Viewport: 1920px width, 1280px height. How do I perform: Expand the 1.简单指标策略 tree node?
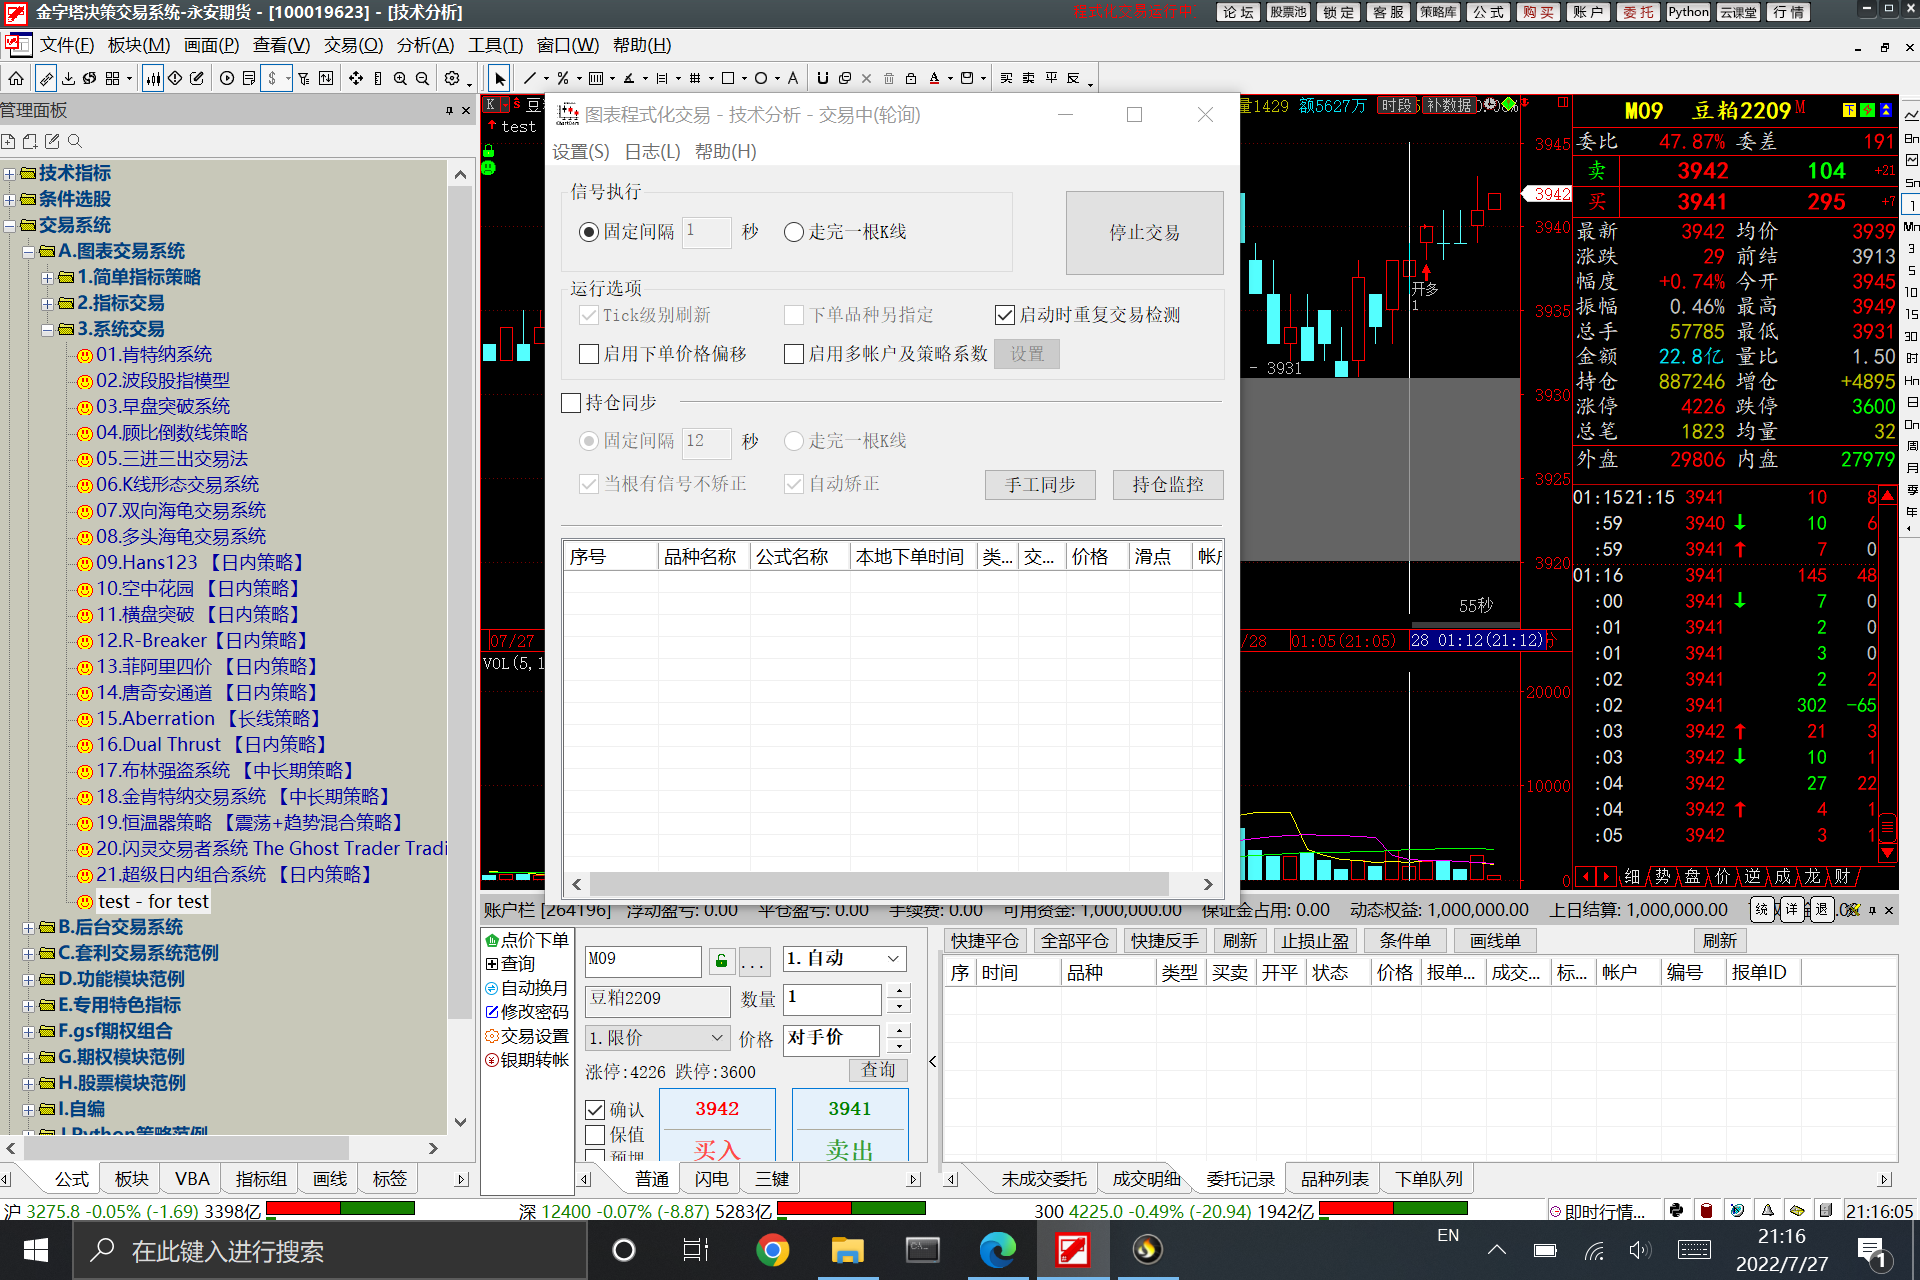(47, 278)
